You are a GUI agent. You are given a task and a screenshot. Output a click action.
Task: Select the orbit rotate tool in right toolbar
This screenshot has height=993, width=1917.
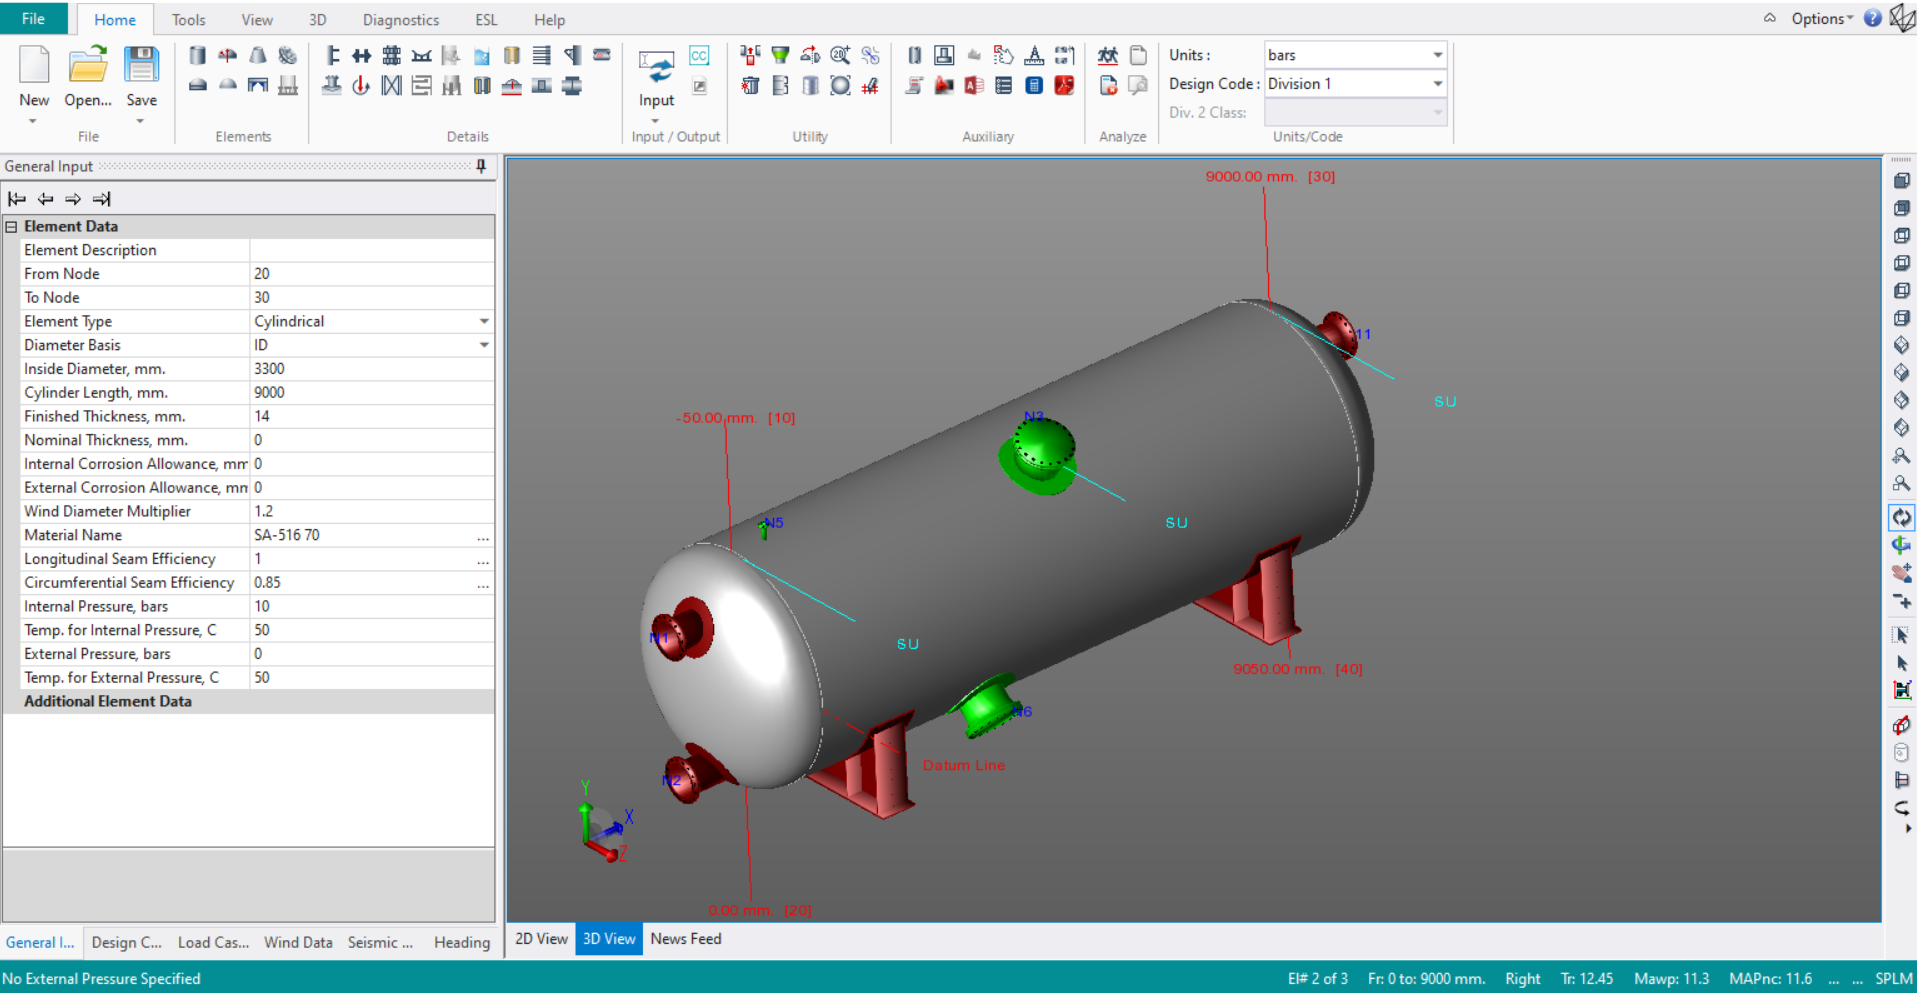[1901, 517]
